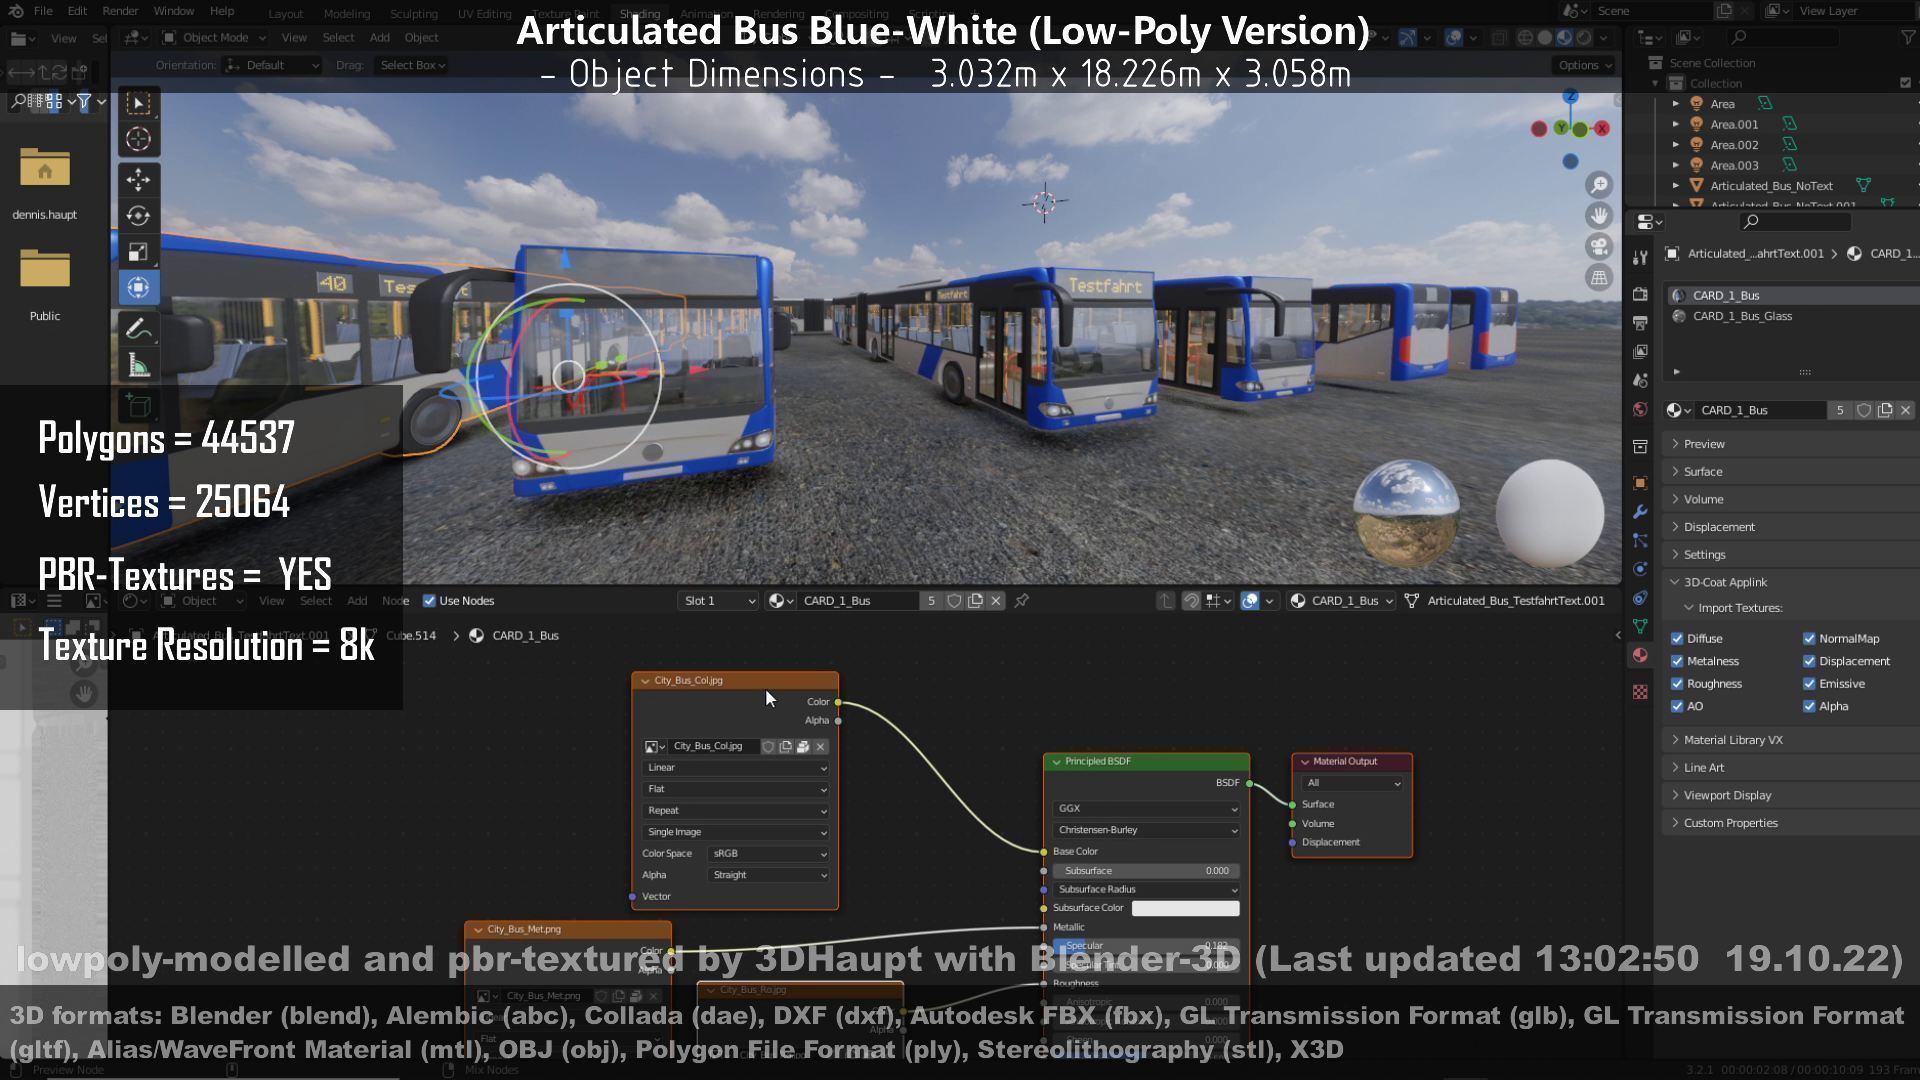Viewport: 1920px width, 1080px height.
Task: Click the zoom magnifier viewport navigation icon
Action: click(1599, 185)
